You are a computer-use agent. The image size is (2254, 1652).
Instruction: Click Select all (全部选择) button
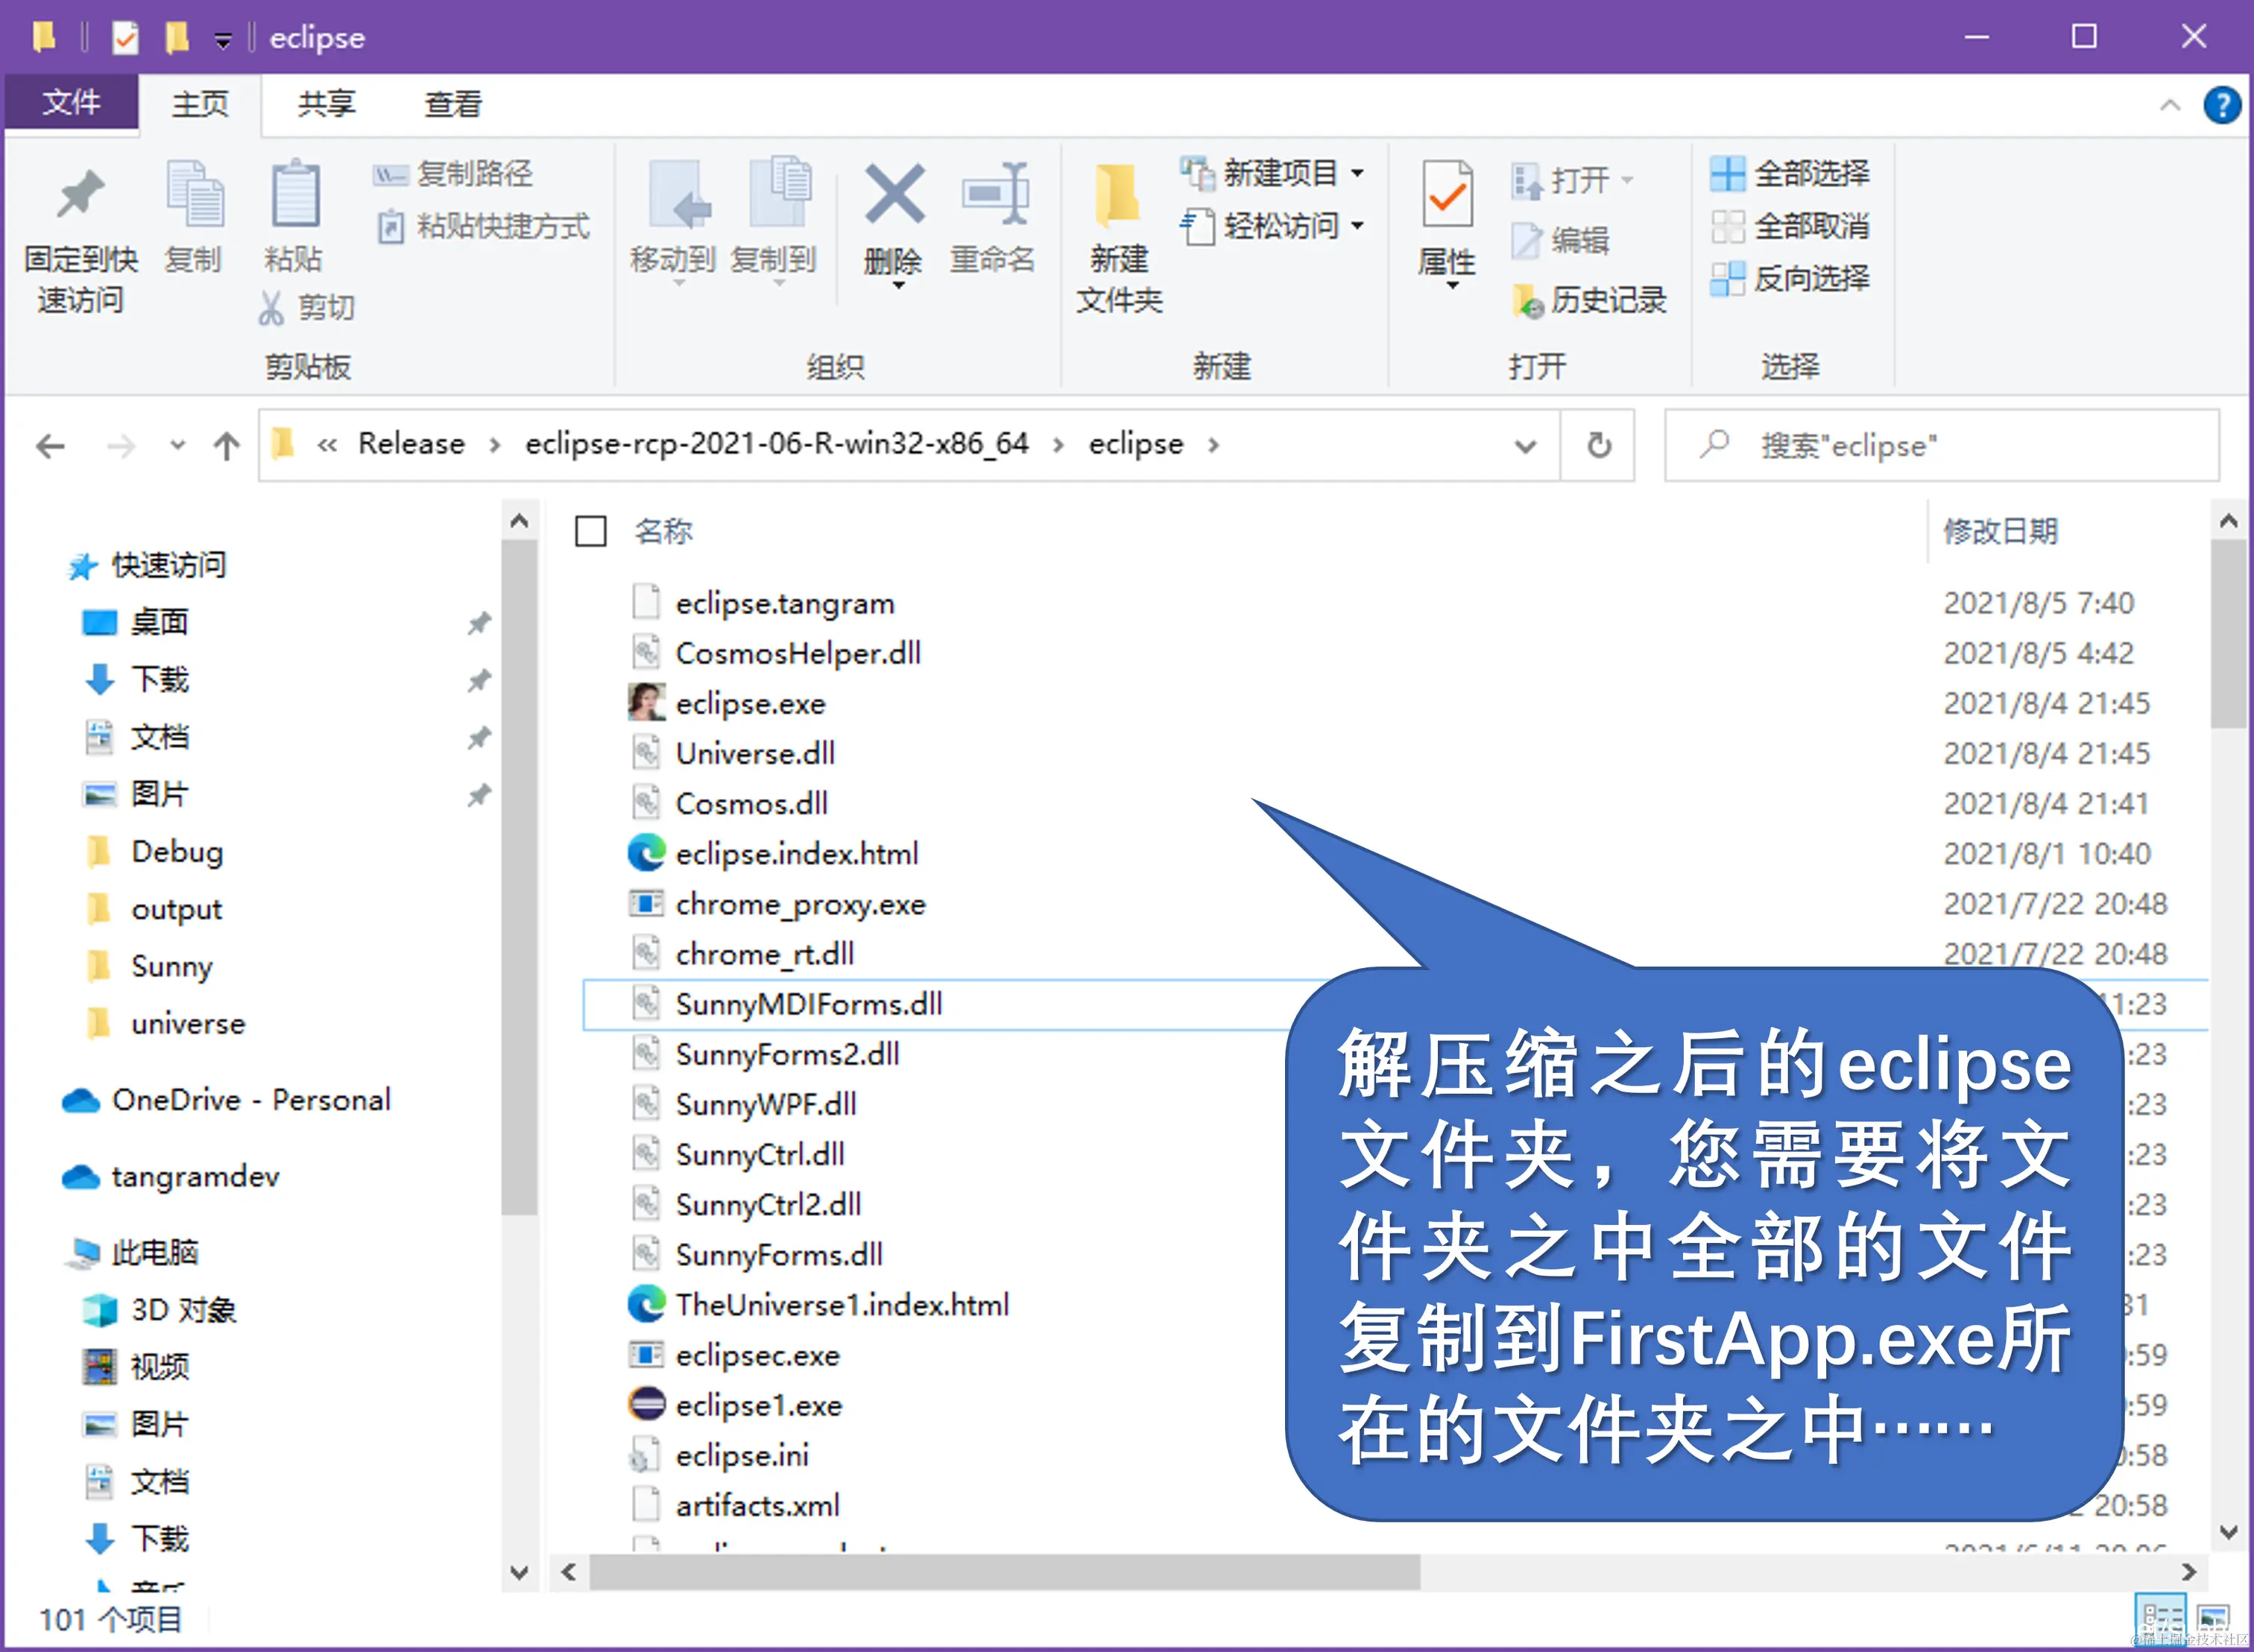pyautogui.click(x=1789, y=173)
